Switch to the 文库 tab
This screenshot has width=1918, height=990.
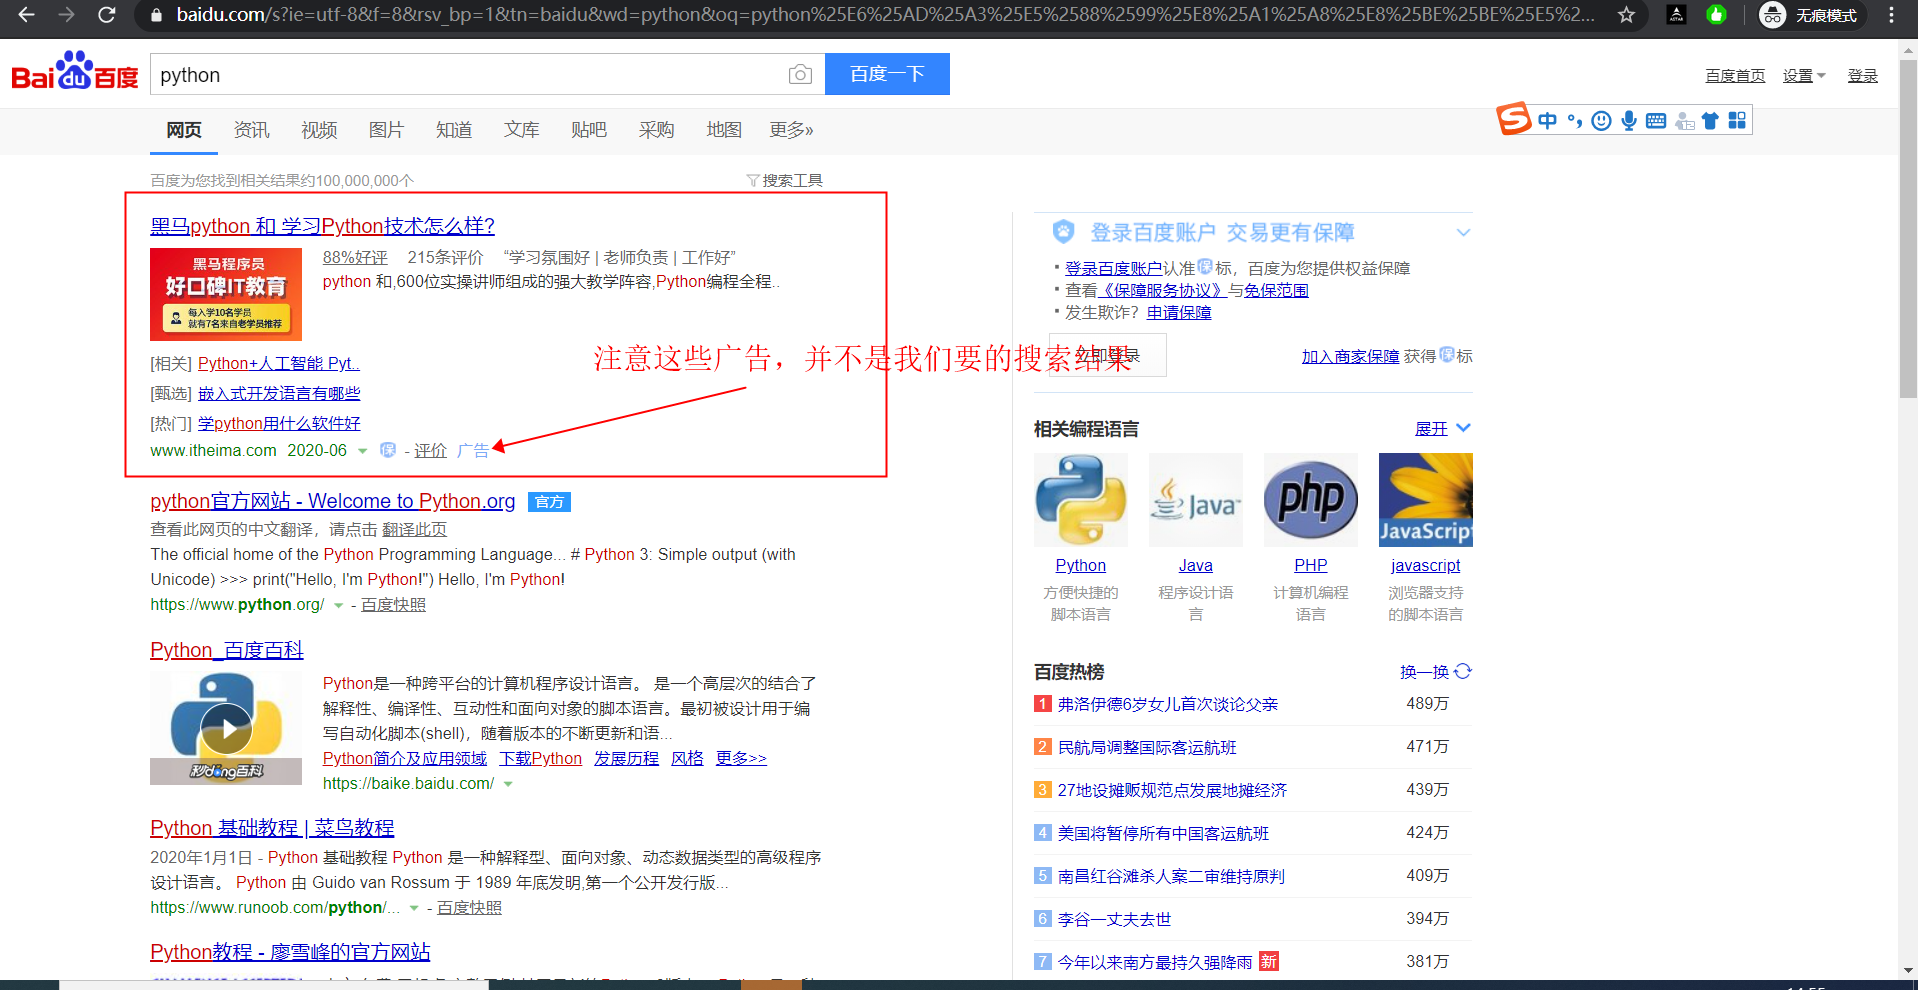point(521,130)
